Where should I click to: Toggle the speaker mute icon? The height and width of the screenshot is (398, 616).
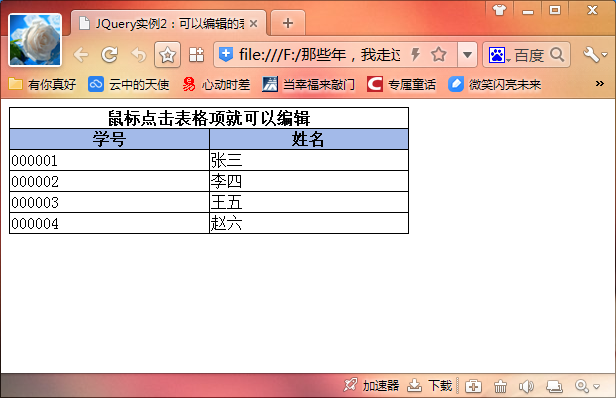pyautogui.click(x=526, y=386)
